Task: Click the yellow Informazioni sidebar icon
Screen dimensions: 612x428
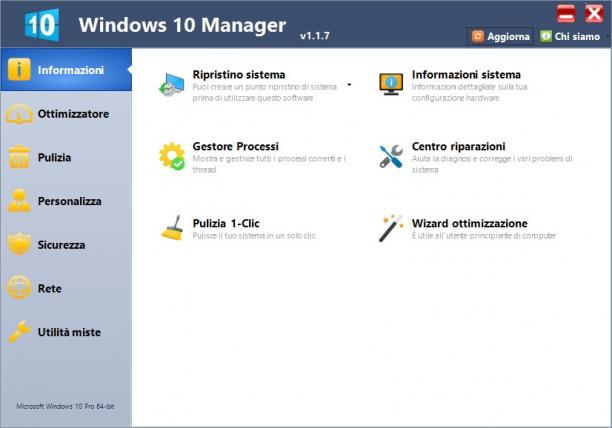Action: coord(19,69)
